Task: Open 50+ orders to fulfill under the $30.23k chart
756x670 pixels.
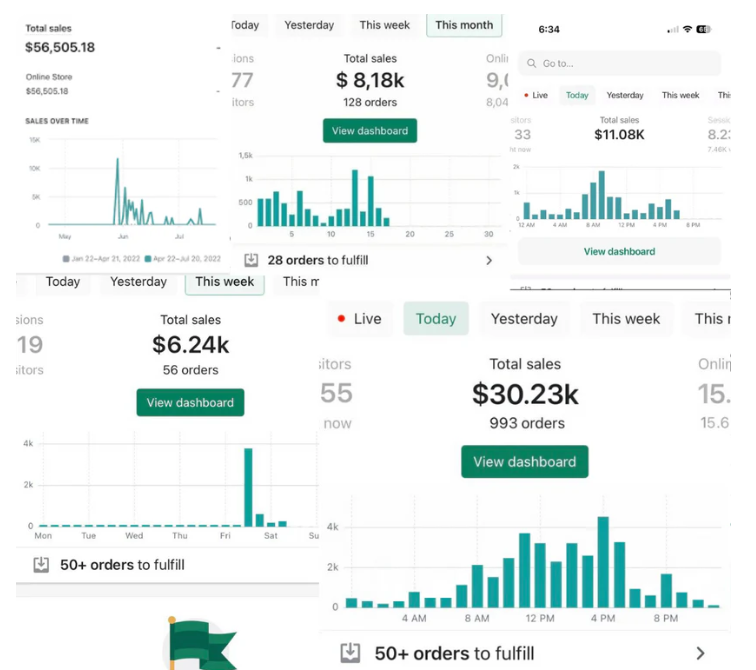Action: (454, 654)
